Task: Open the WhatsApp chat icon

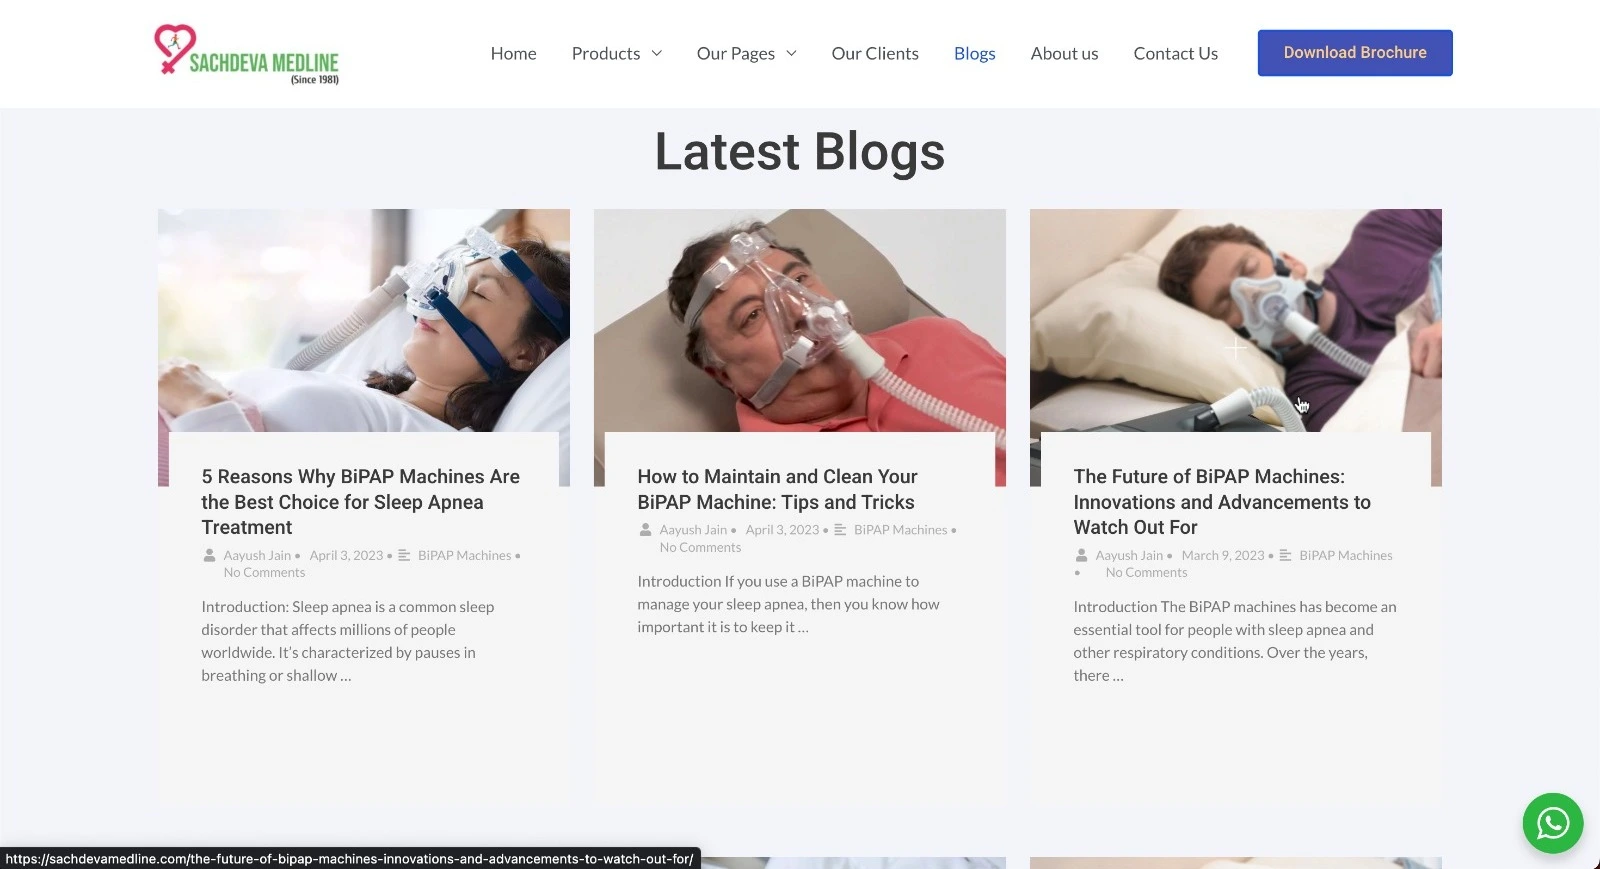Action: pos(1552,823)
